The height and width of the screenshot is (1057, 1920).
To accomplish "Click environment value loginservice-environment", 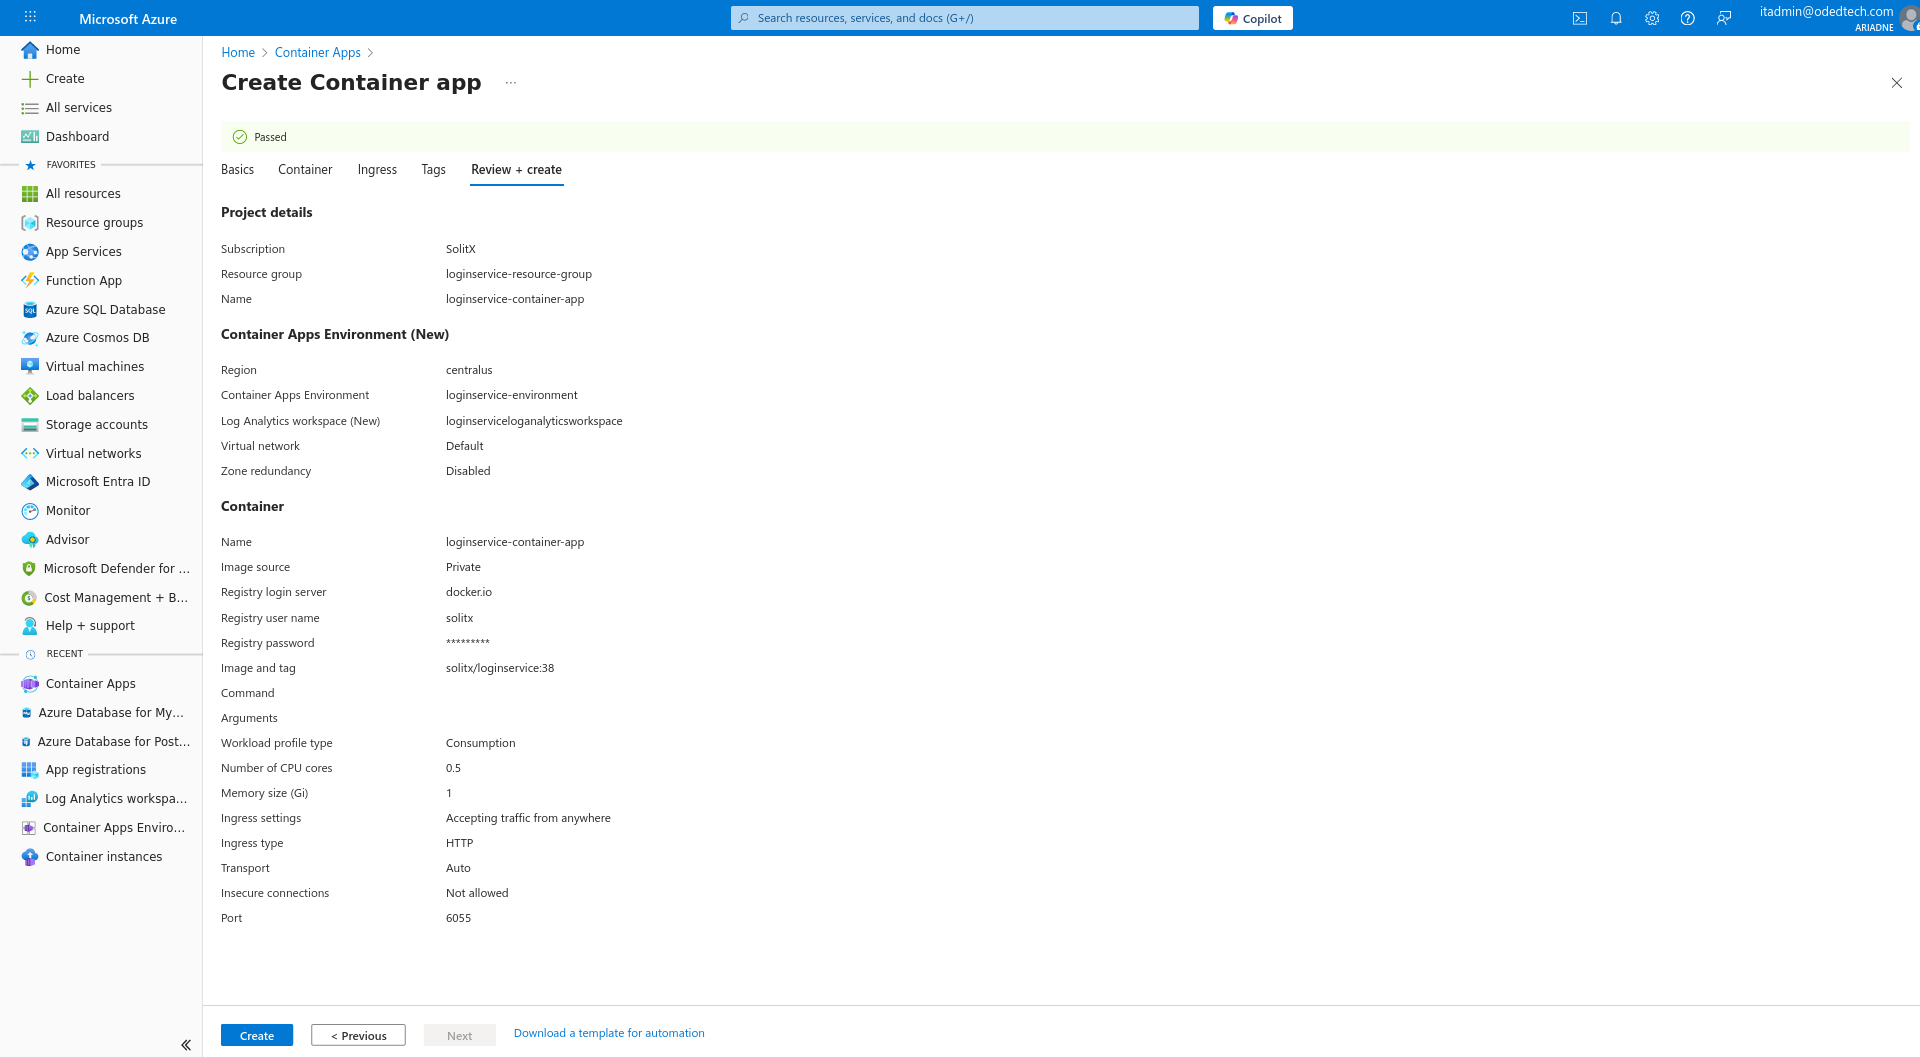I will tap(512, 395).
